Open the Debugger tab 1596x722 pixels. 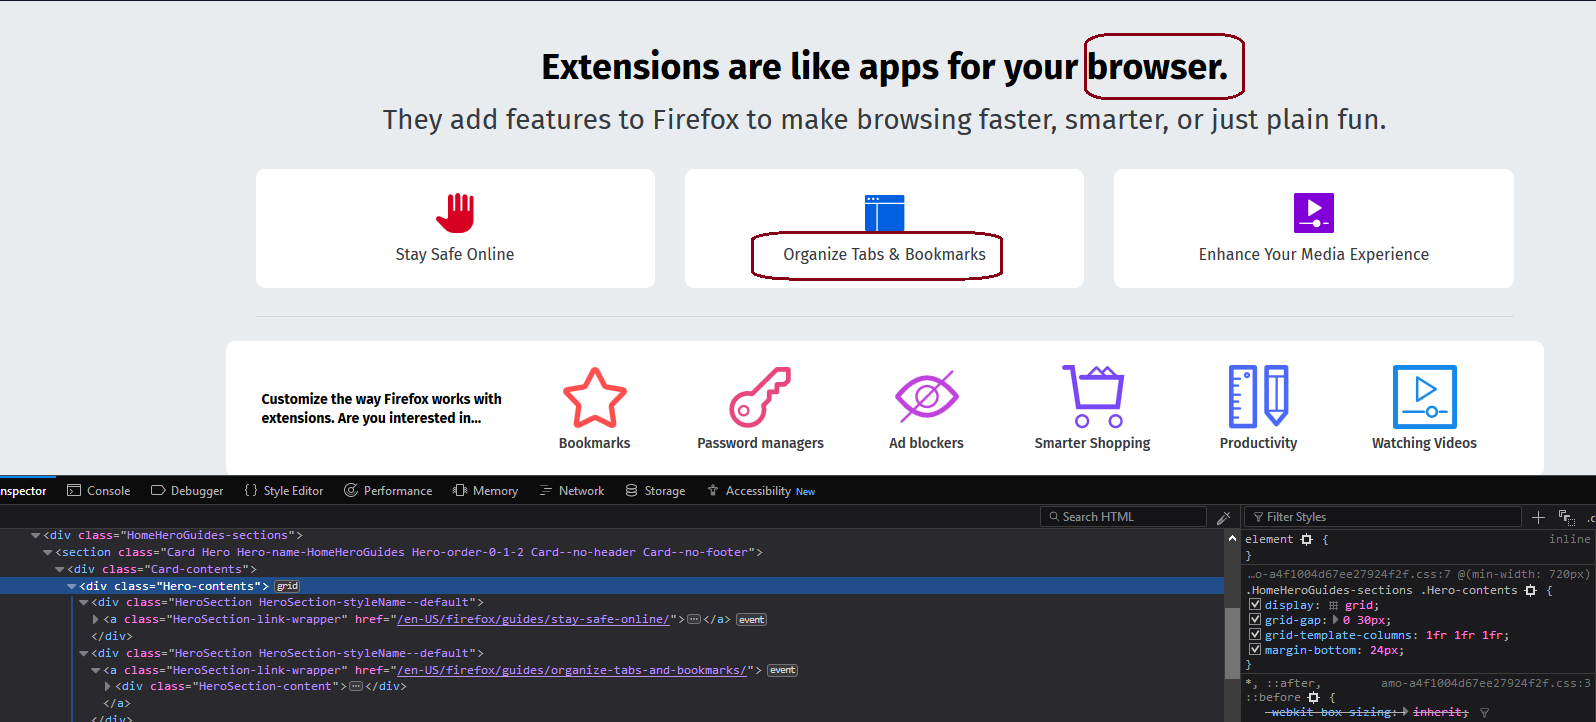[x=187, y=491]
